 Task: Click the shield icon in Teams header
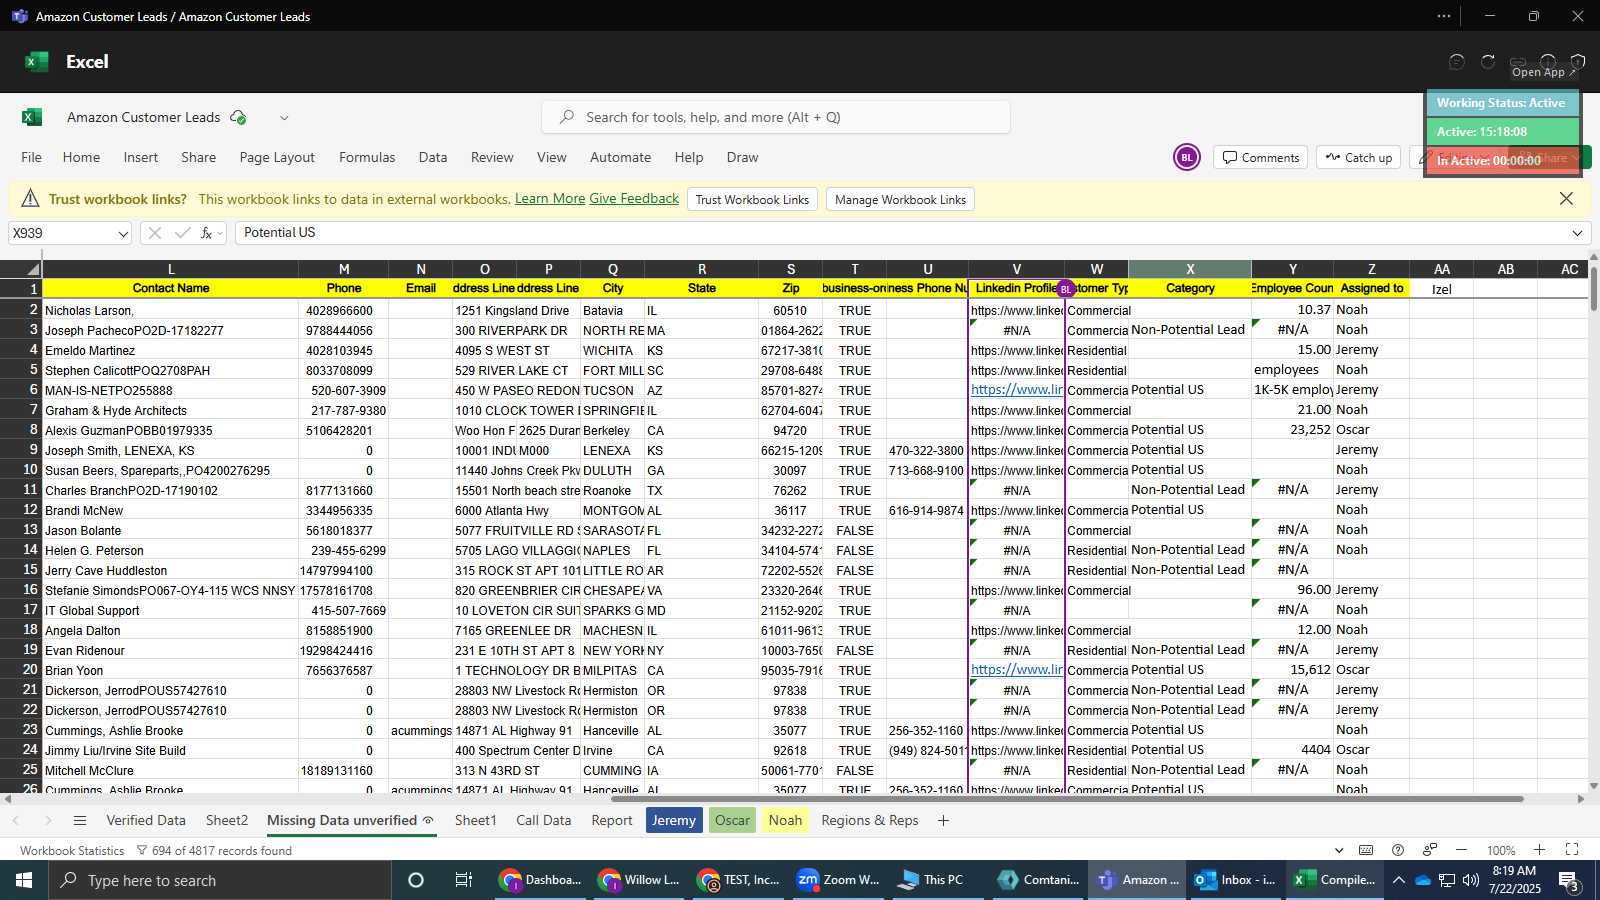coord(1578,62)
